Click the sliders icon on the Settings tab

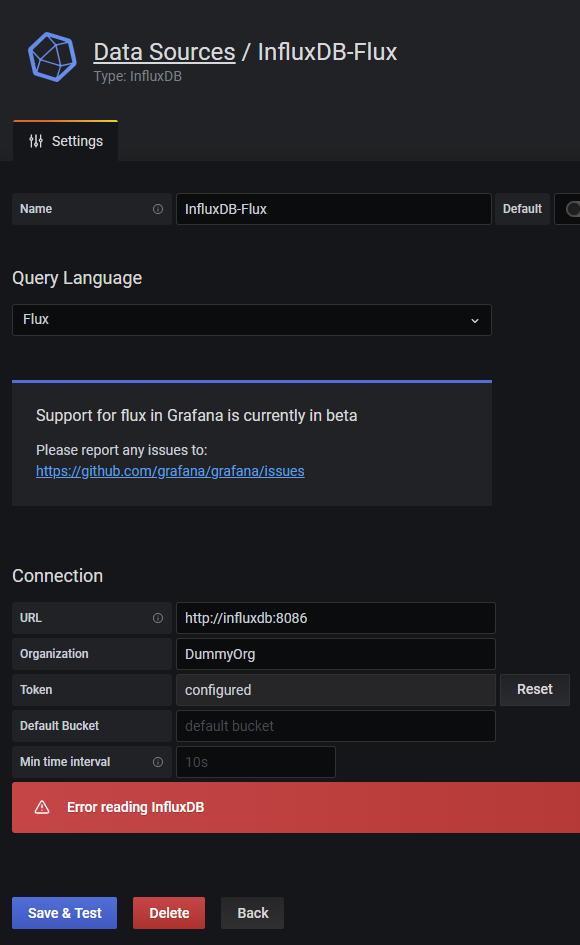pyautogui.click(x=35, y=141)
